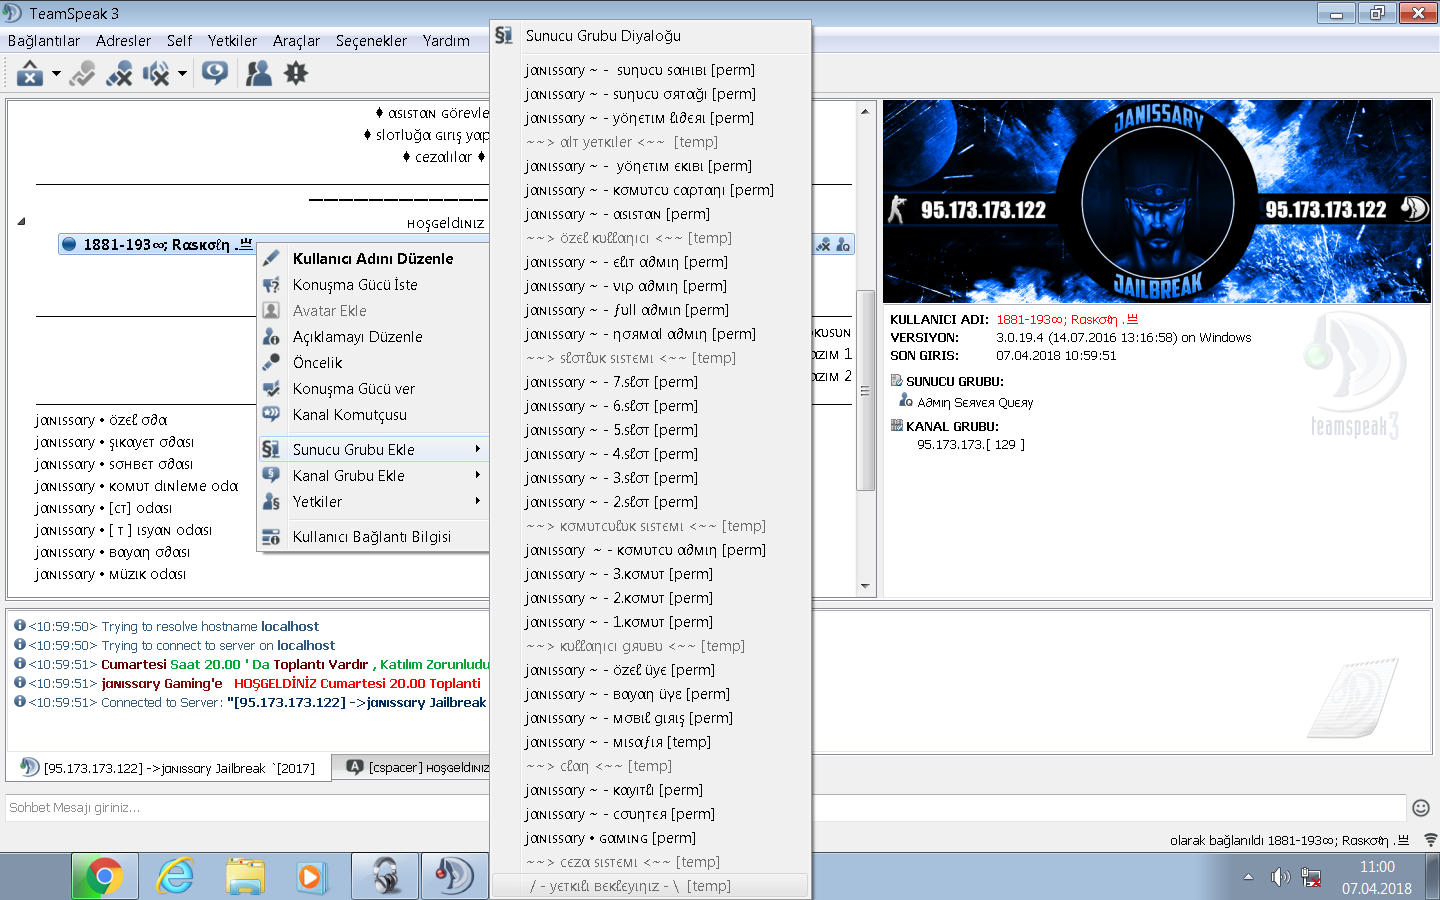Toggle sunucu ortağı [perm] group
Viewport: 1440px width, 900px height.
coord(650,94)
